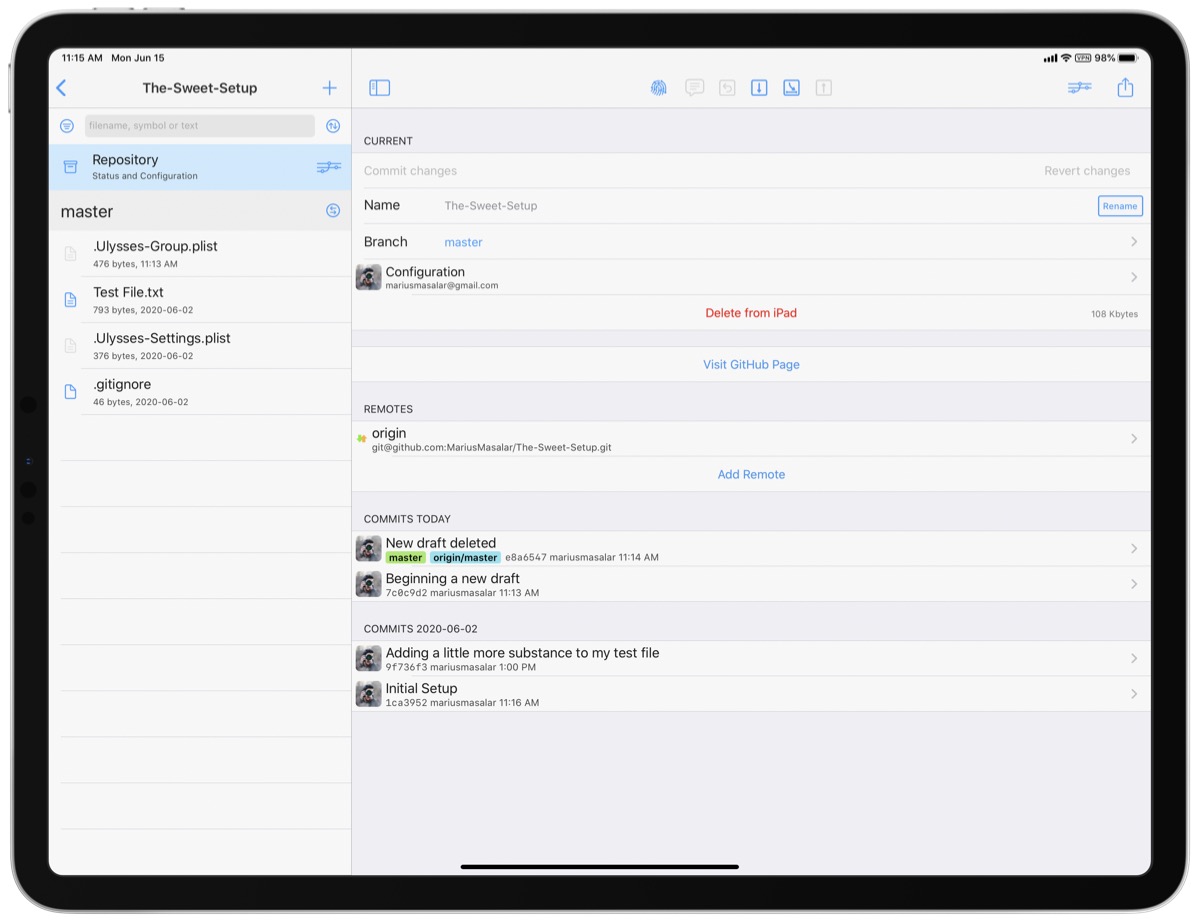Expand chevron on New draft deleted commit

1134,548
